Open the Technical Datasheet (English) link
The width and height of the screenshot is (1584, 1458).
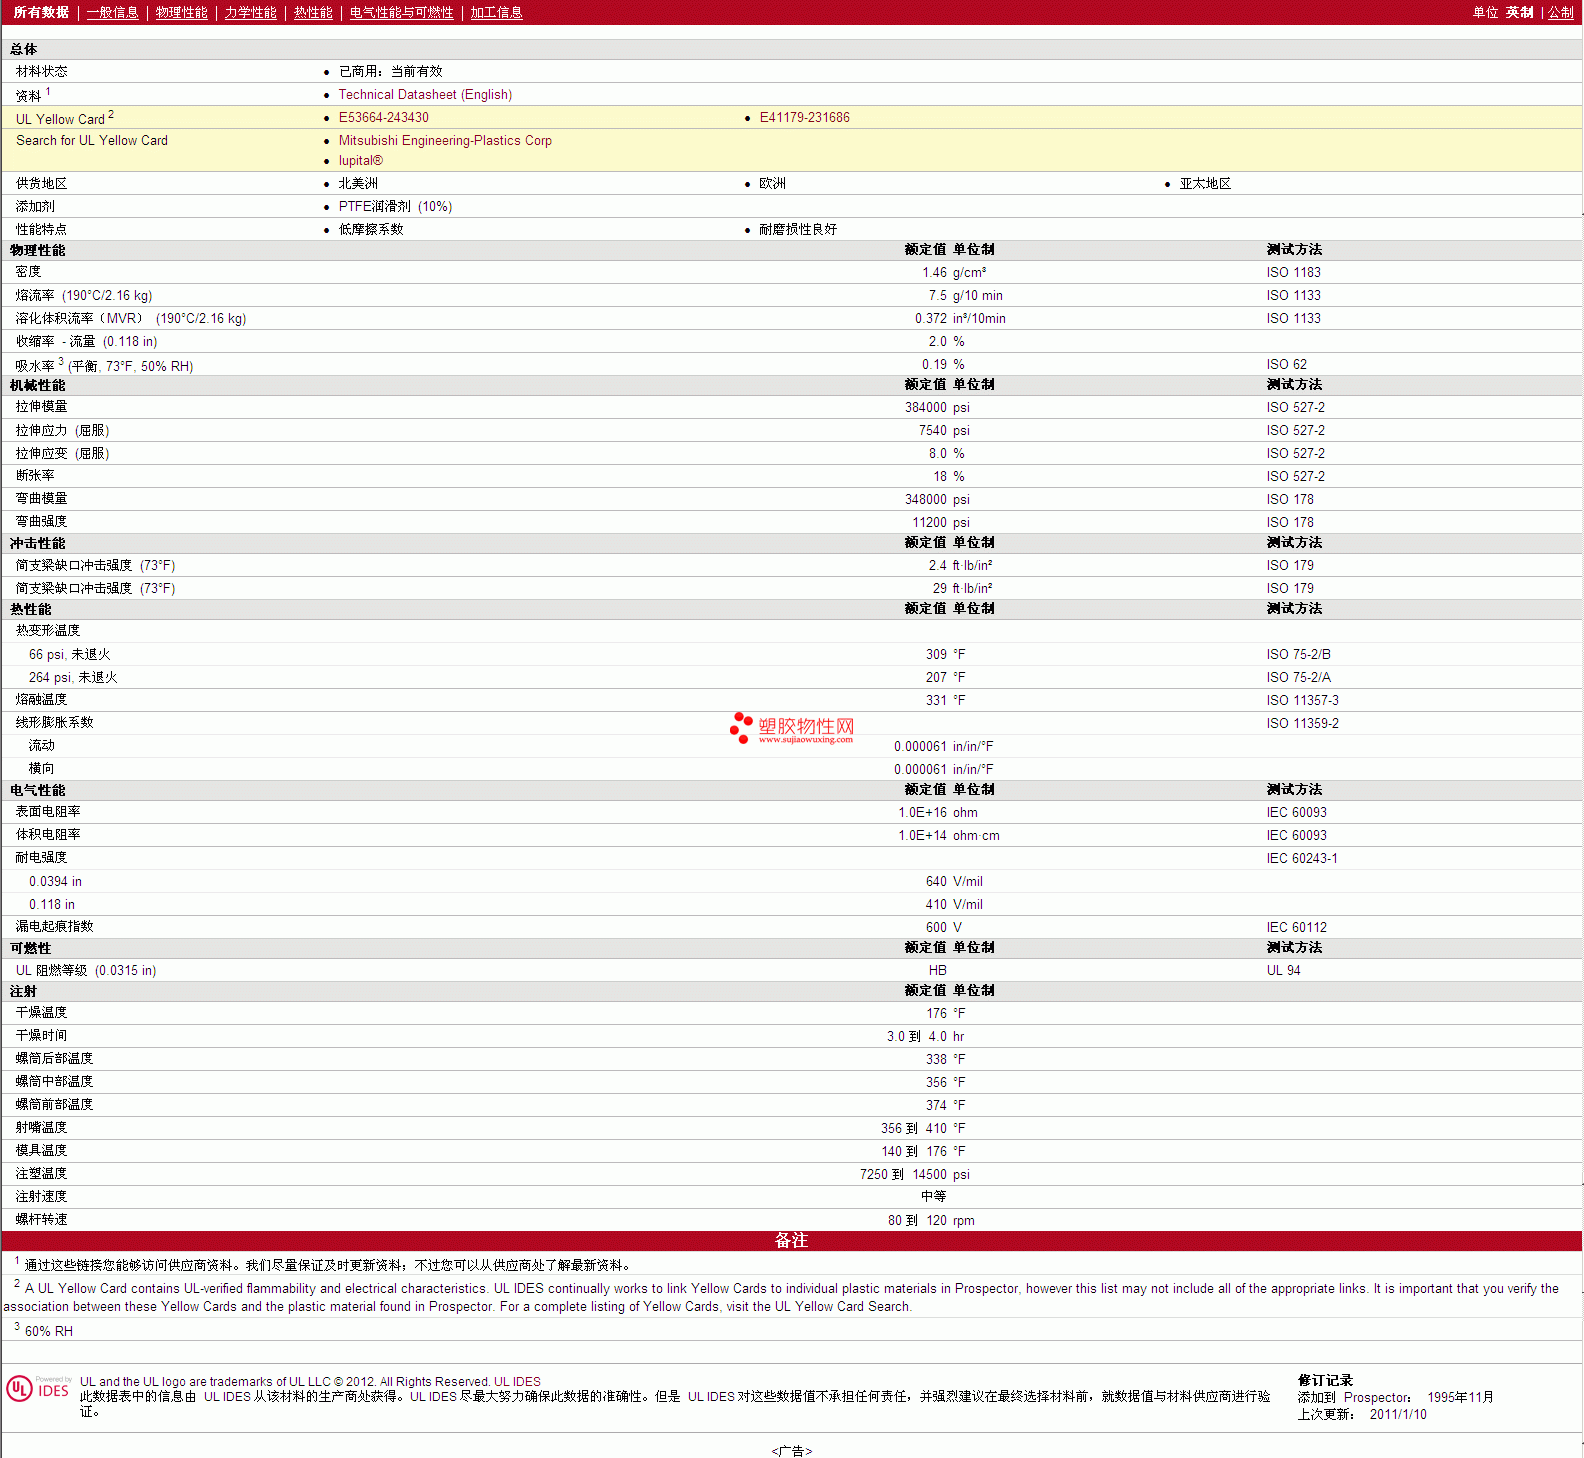point(425,94)
